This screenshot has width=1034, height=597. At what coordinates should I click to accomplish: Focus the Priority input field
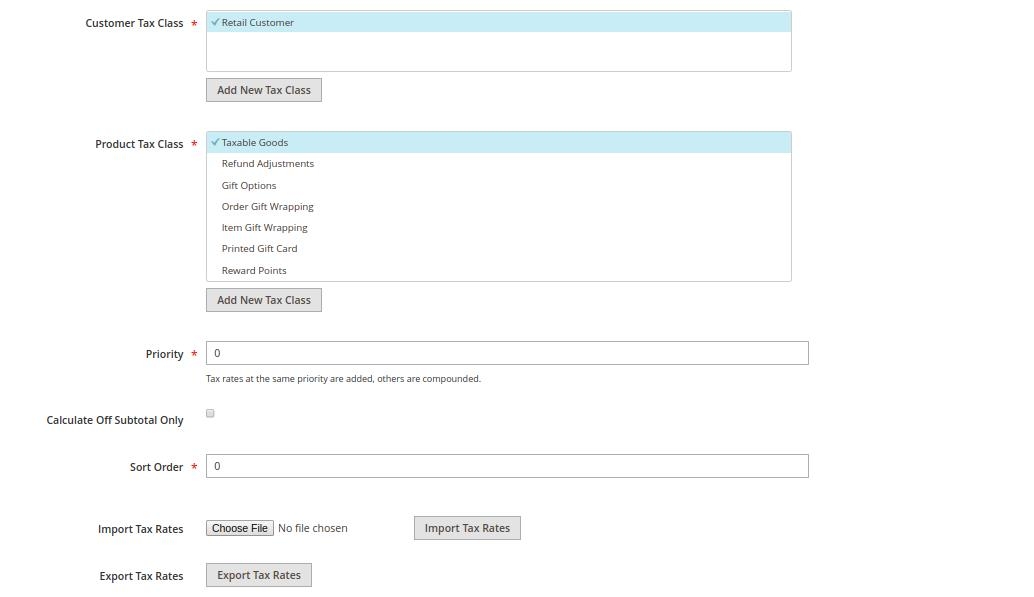click(x=507, y=353)
